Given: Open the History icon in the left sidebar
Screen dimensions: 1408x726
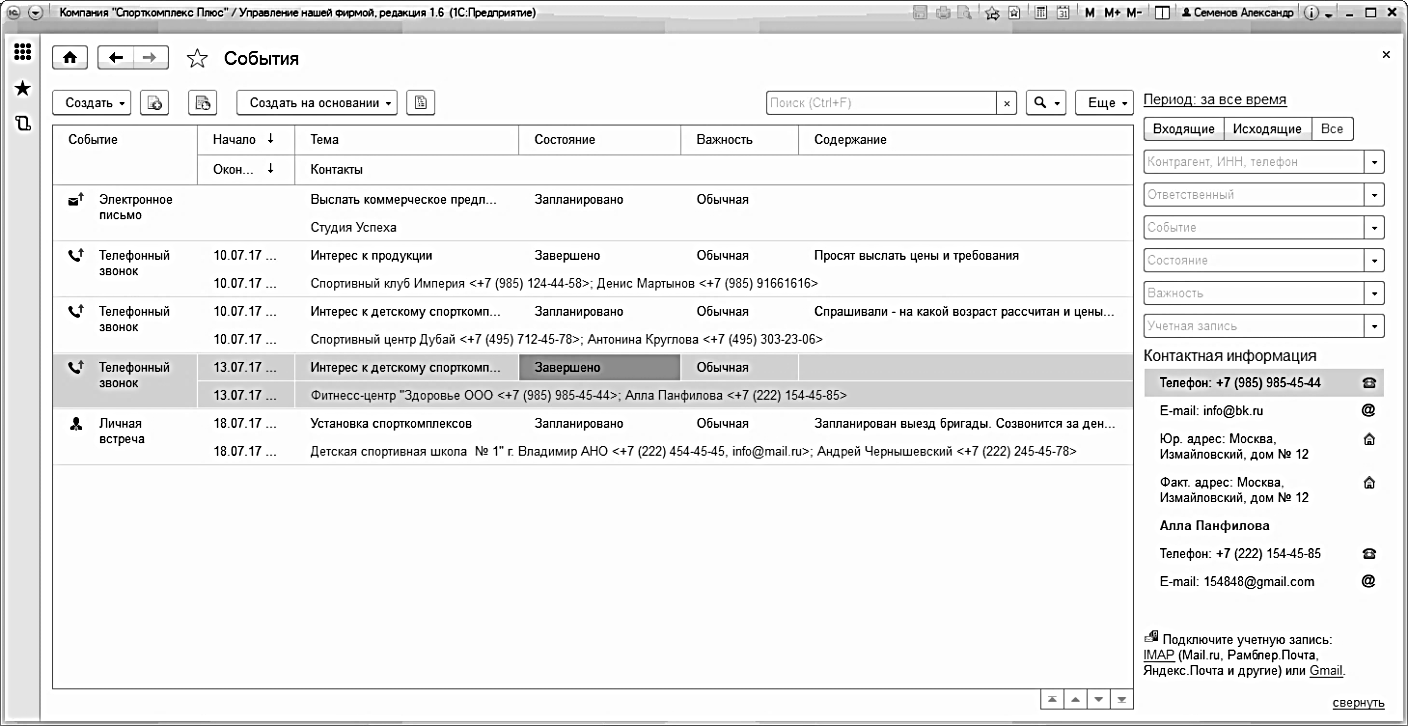Looking at the screenshot, I should click(x=22, y=123).
